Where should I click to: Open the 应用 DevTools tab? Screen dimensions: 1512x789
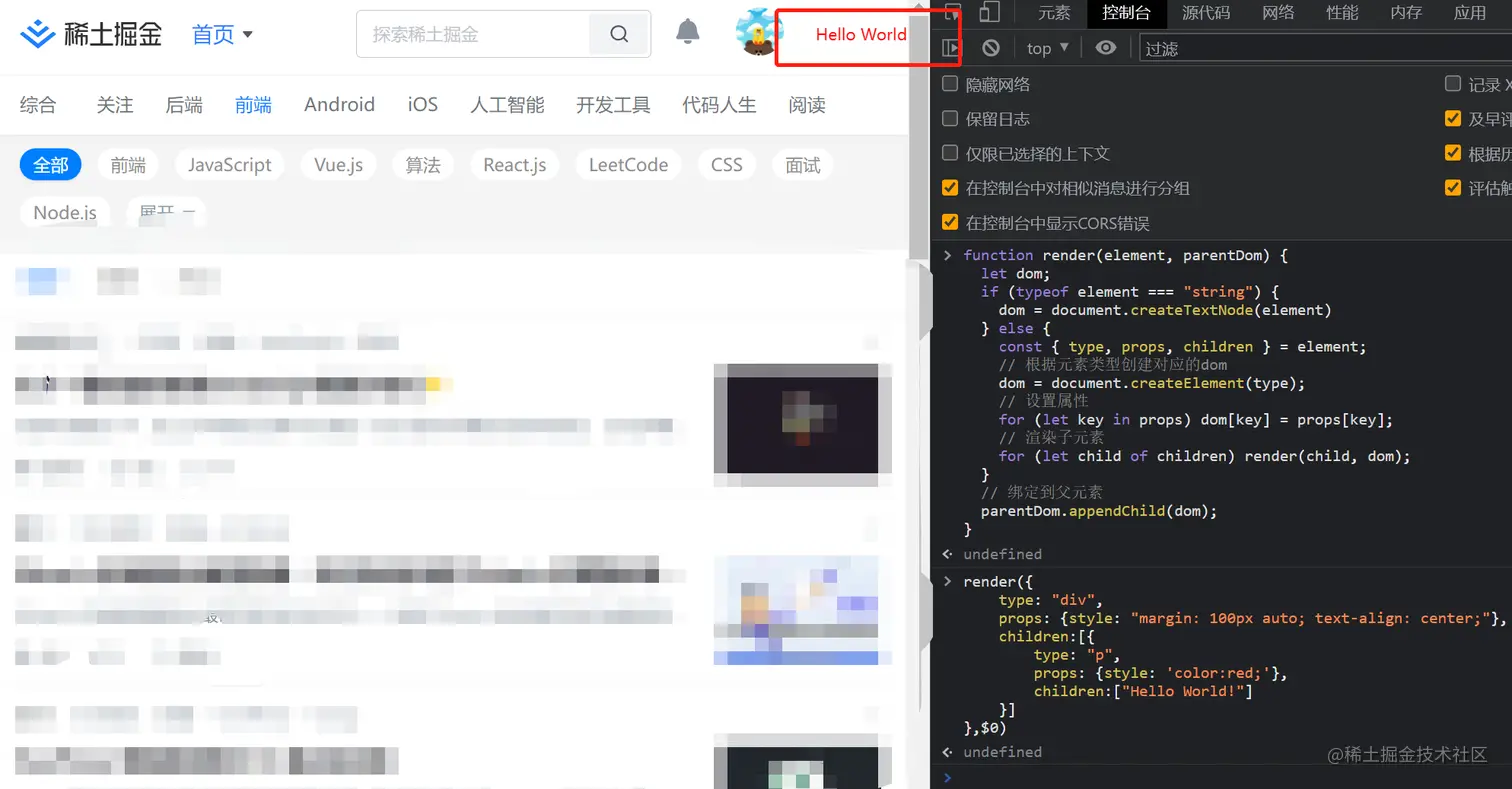[1470, 13]
